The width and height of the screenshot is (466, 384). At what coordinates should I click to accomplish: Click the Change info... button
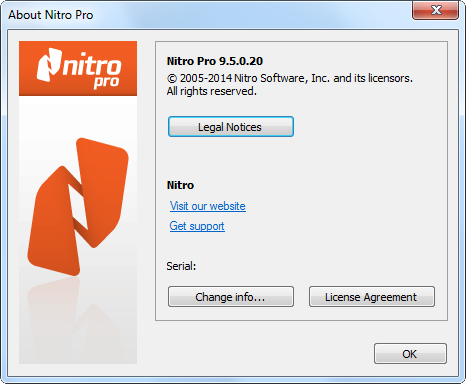coord(231,296)
